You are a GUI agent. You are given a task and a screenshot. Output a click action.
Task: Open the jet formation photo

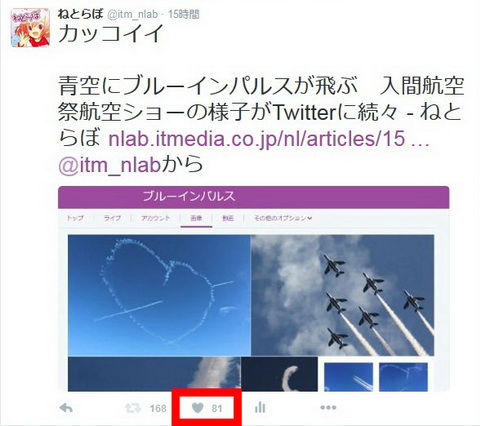coord(343,295)
